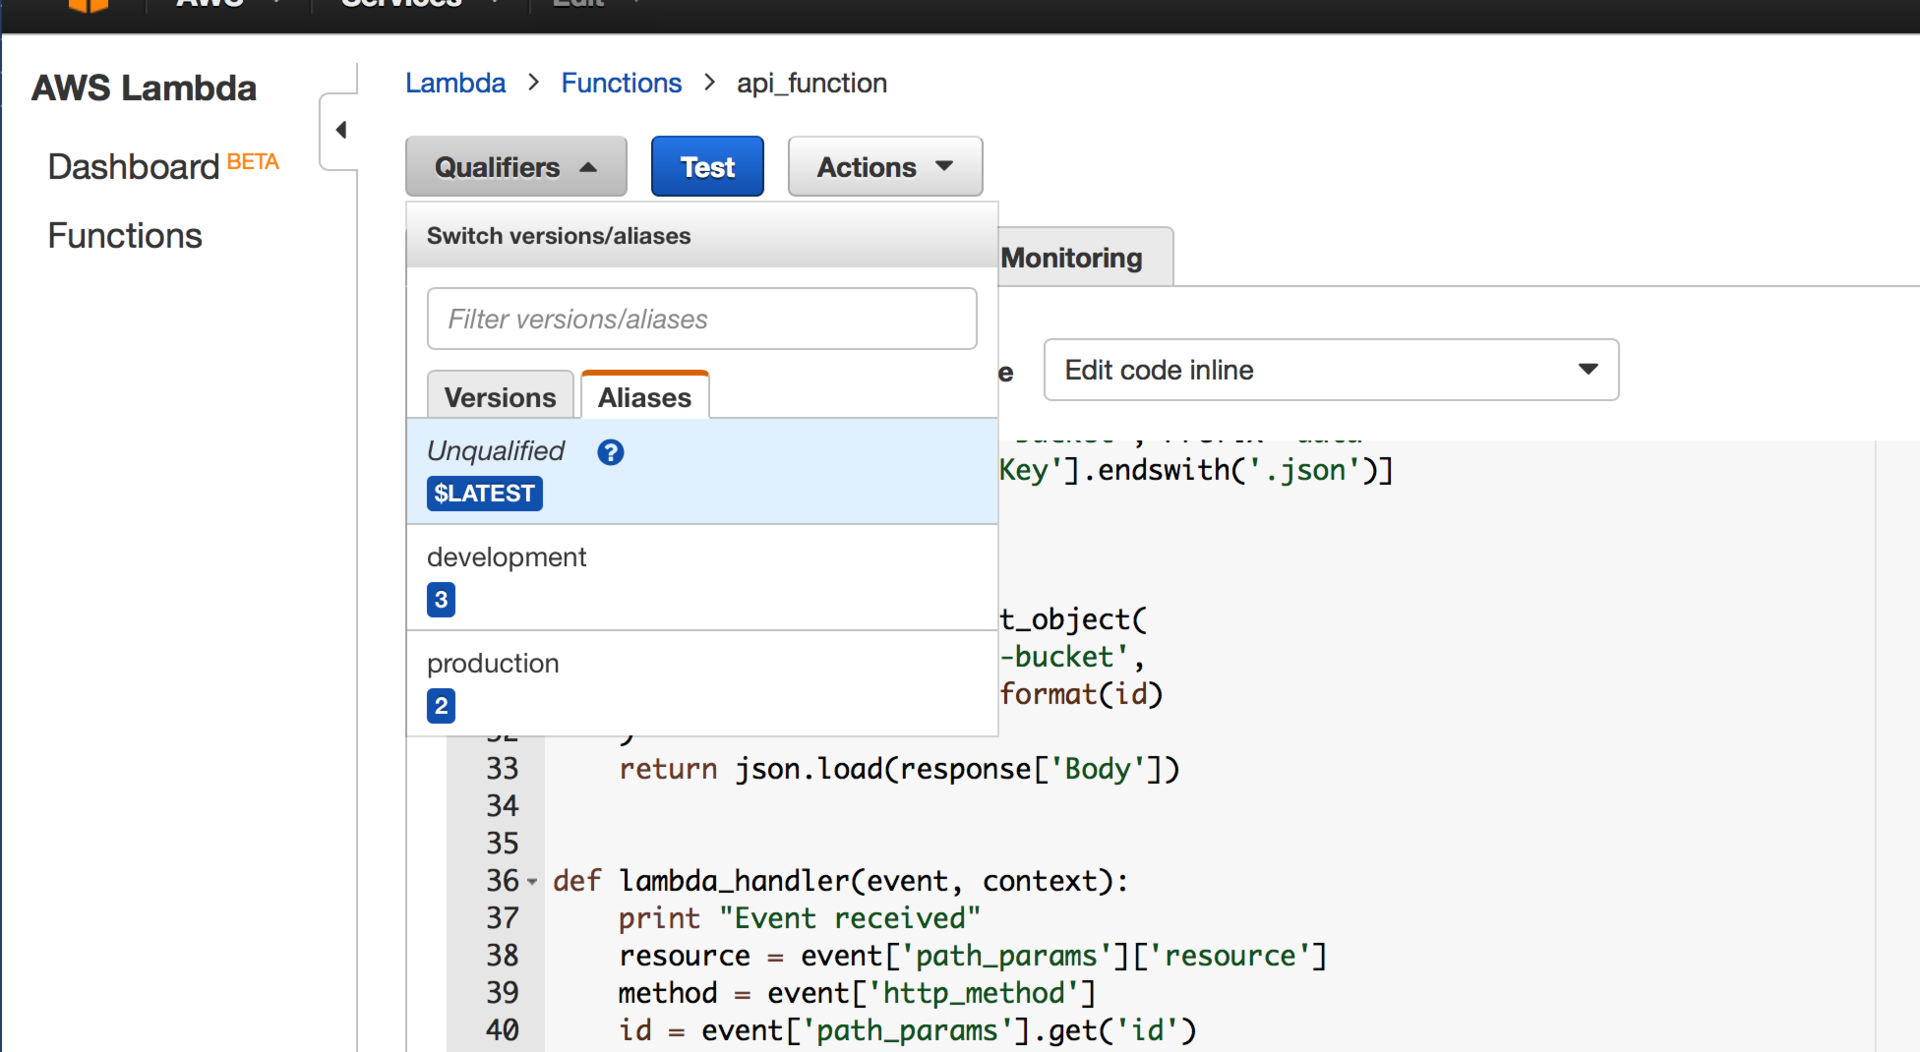Image resolution: width=1920 pixels, height=1052 pixels.
Task: Select the production alias
Action: 493,662
